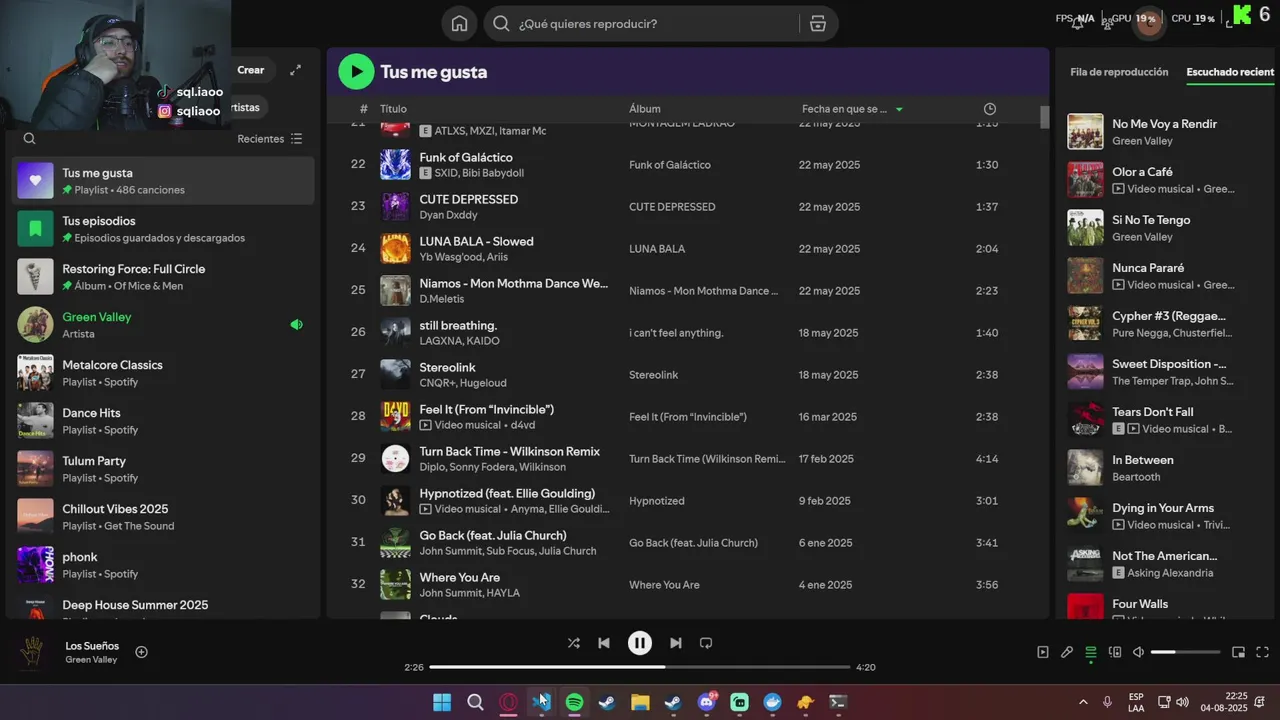The height and width of the screenshot is (720, 1280).
Task: Sort by the Título column header
Action: point(393,109)
